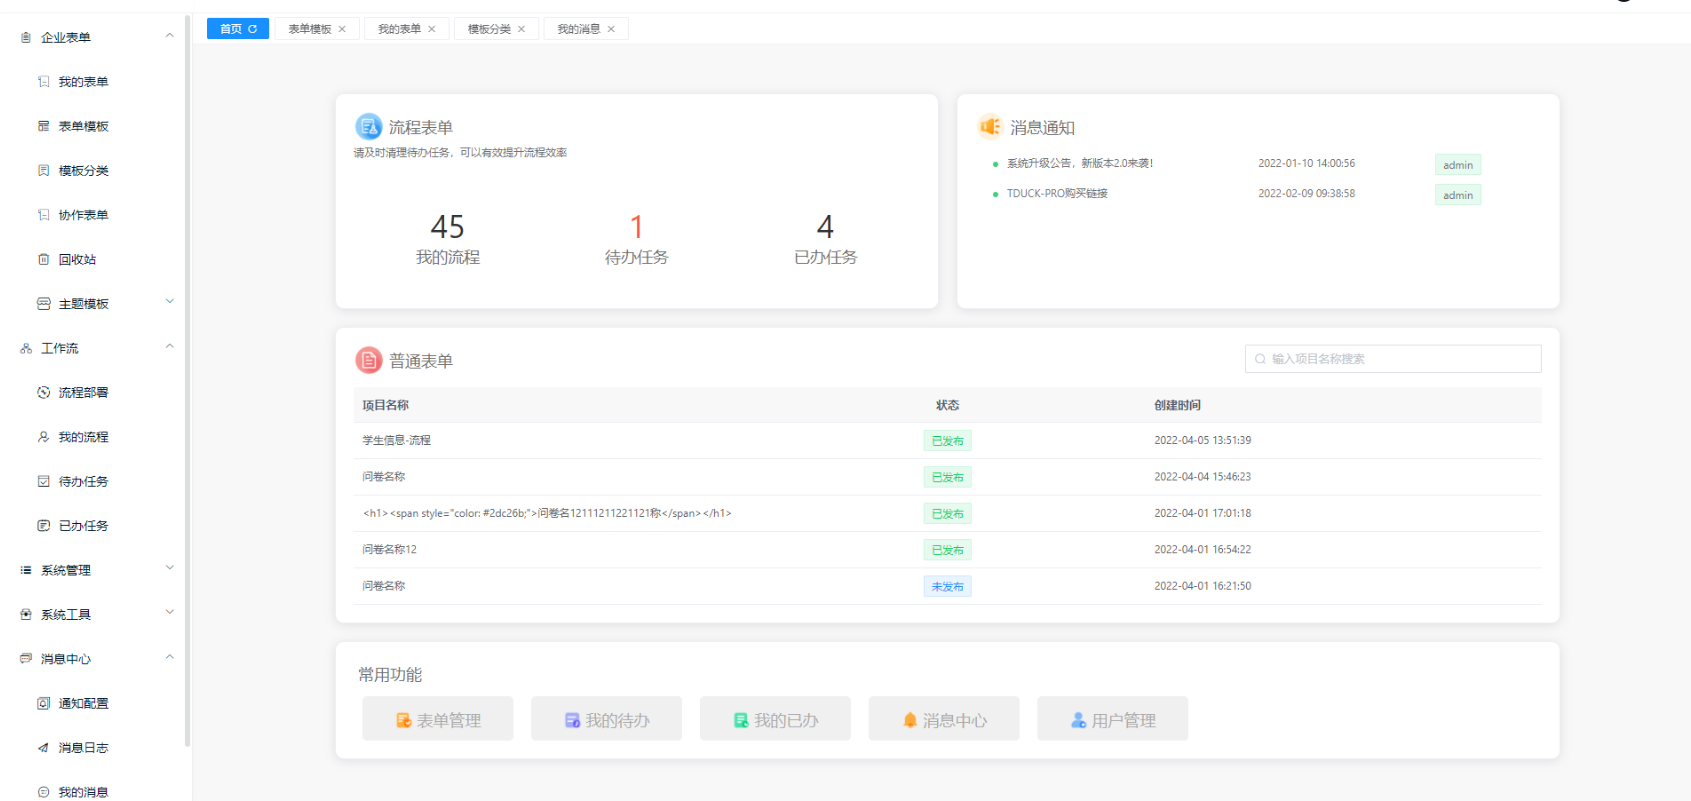
Task: Open the 45 我的流程 counter
Action: (448, 239)
